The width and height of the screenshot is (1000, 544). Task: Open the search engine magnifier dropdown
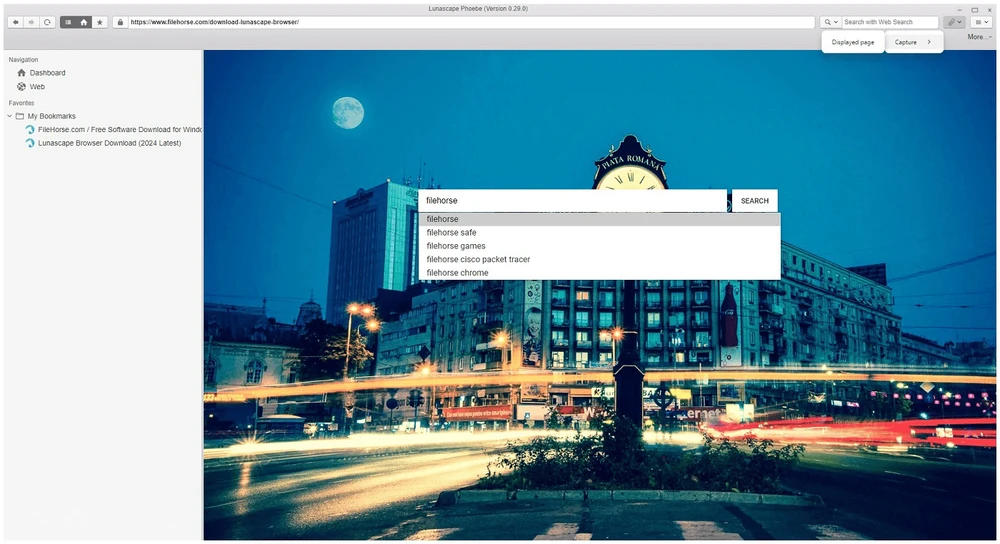click(831, 22)
